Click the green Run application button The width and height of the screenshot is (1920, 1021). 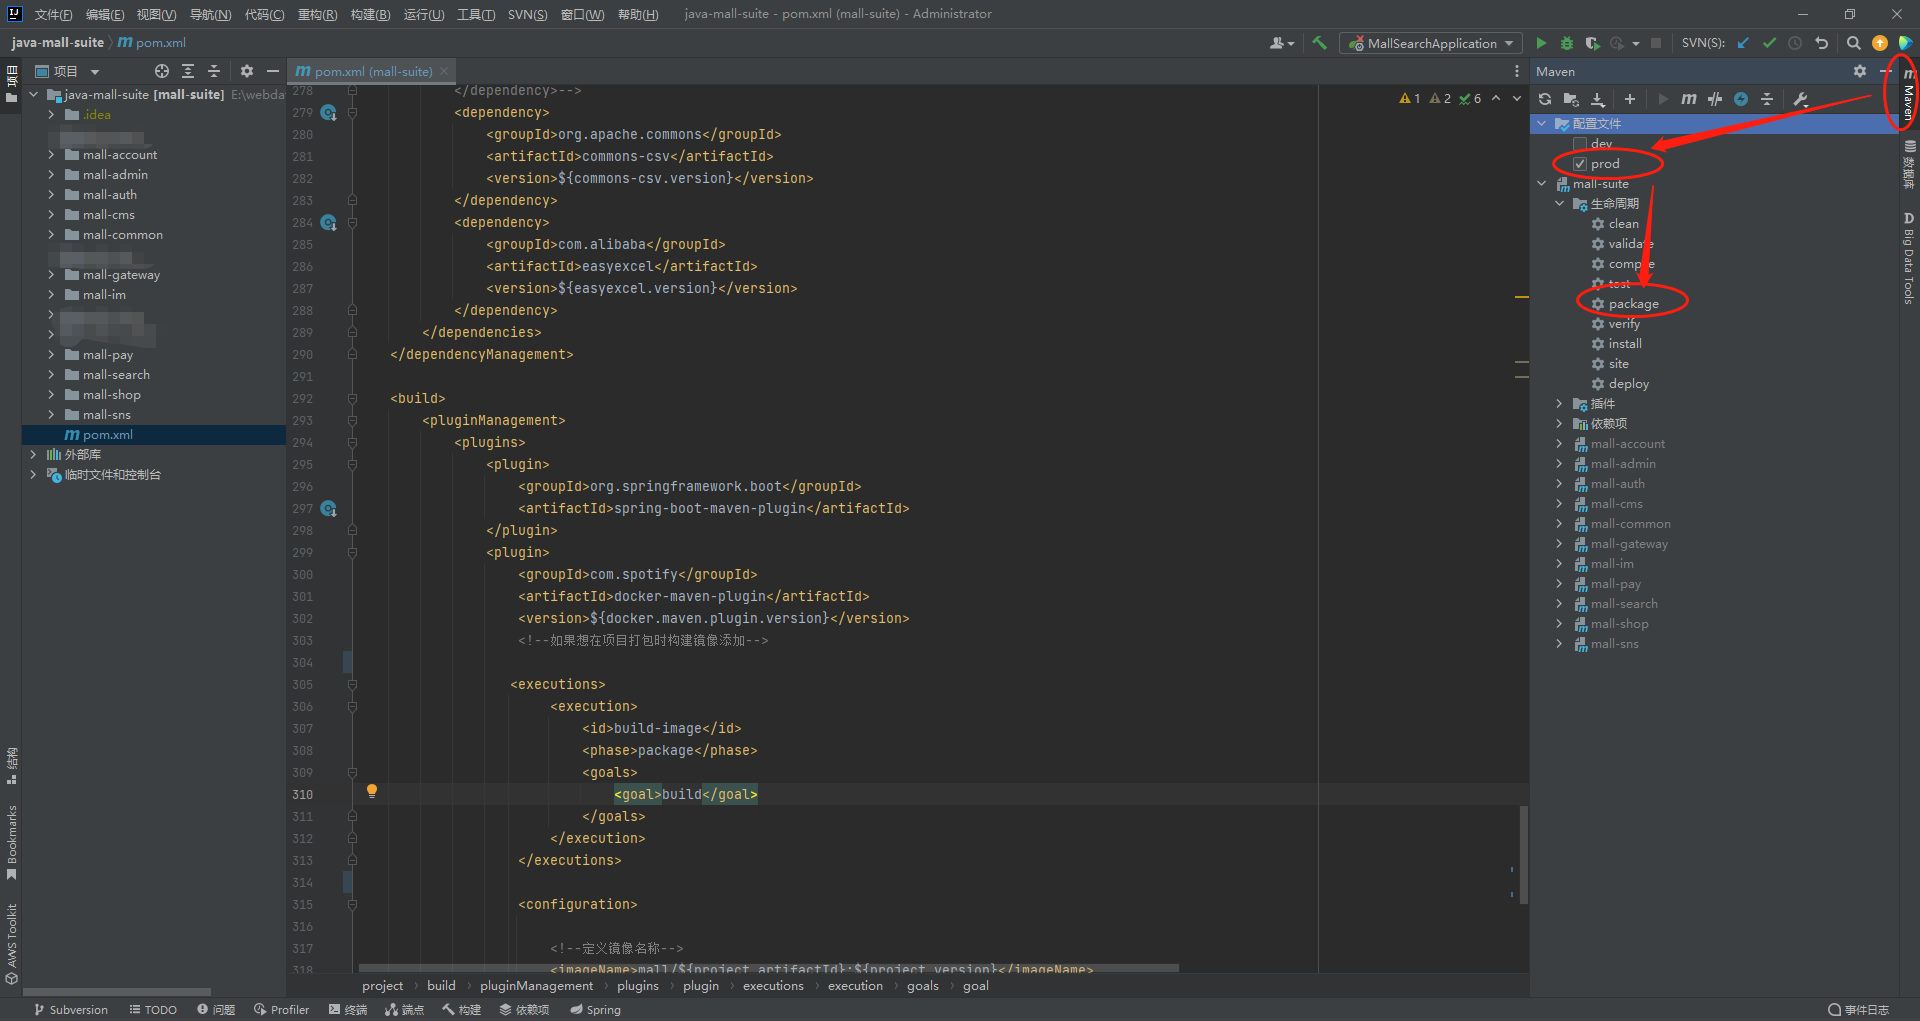pos(1541,43)
